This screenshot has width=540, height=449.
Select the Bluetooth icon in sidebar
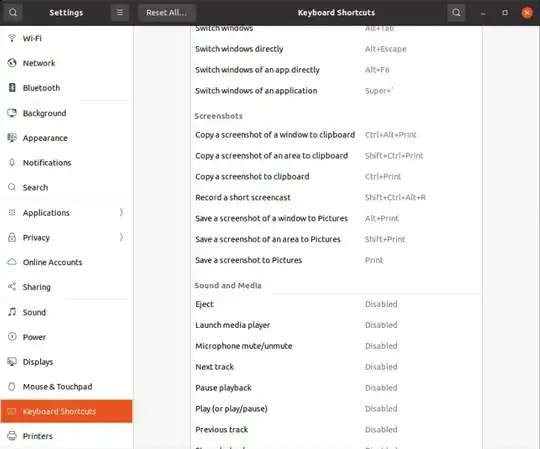[12, 88]
